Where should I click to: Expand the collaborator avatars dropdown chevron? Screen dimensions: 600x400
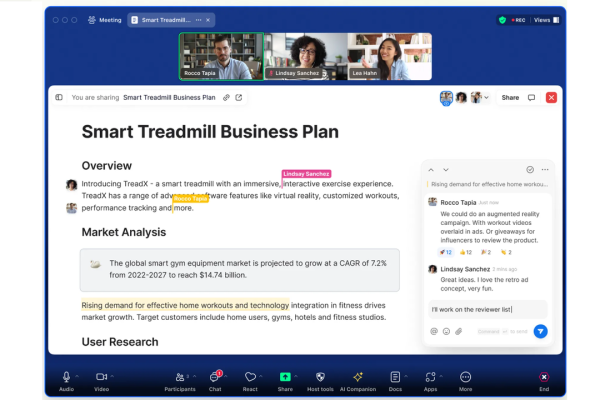(x=486, y=98)
